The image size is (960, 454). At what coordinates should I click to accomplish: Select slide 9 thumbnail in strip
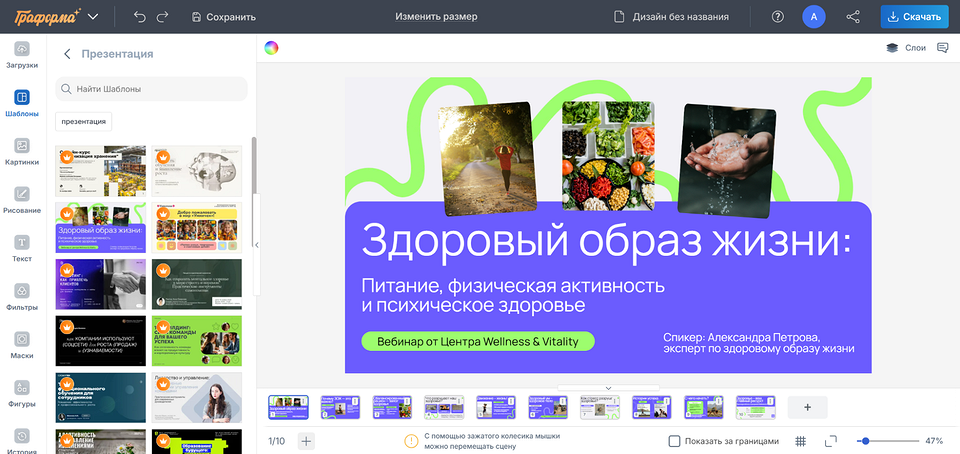[x=704, y=407]
